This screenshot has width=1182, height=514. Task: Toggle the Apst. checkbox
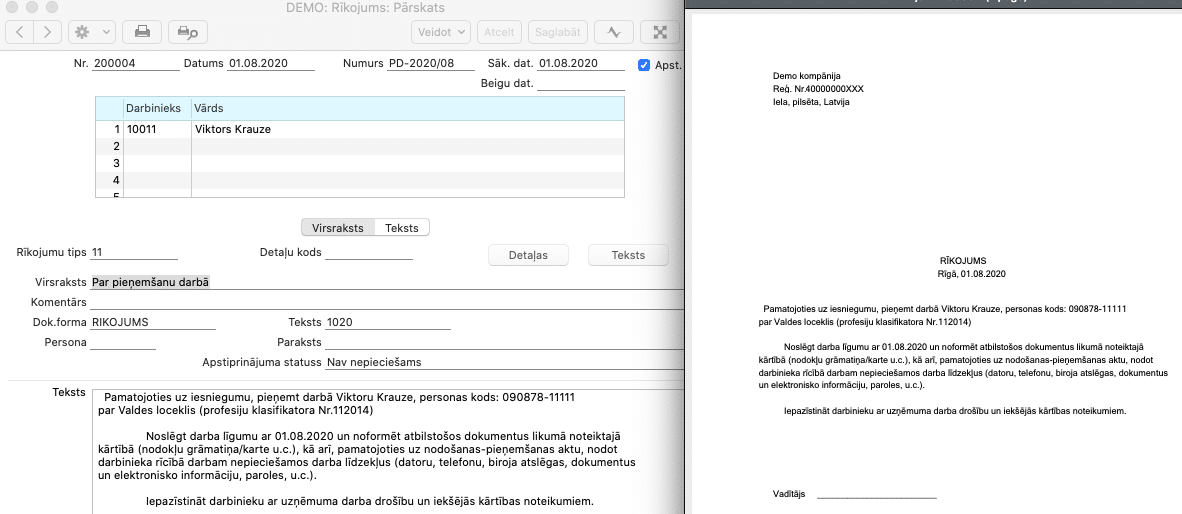point(644,66)
